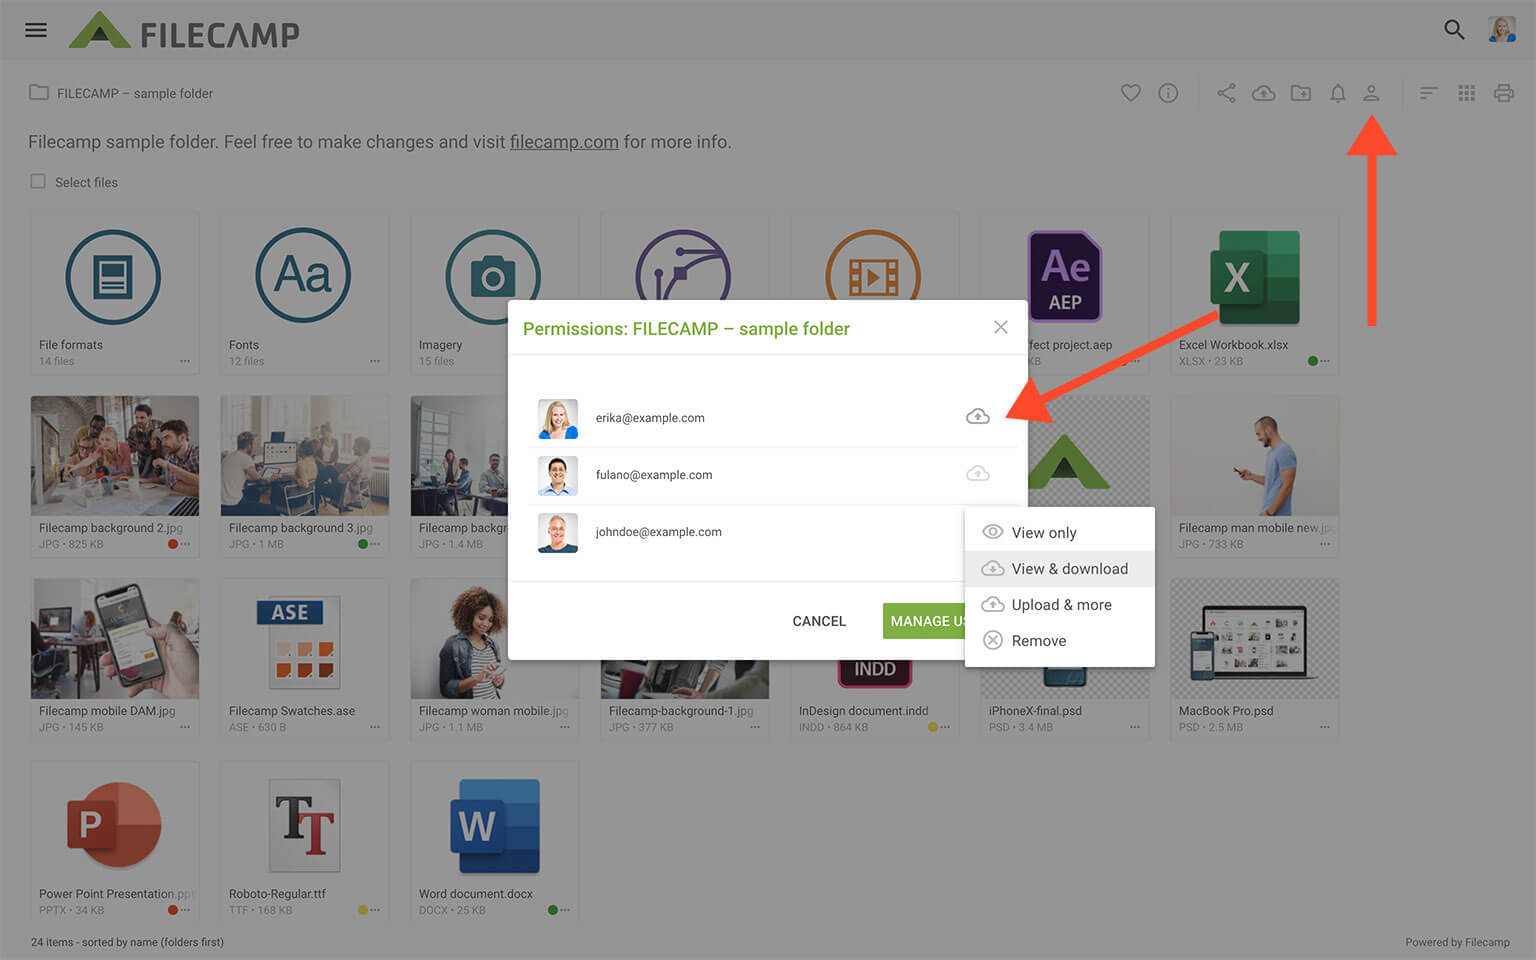The width and height of the screenshot is (1536, 960).
Task: Toggle the Select files checkbox
Action: point(38,182)
